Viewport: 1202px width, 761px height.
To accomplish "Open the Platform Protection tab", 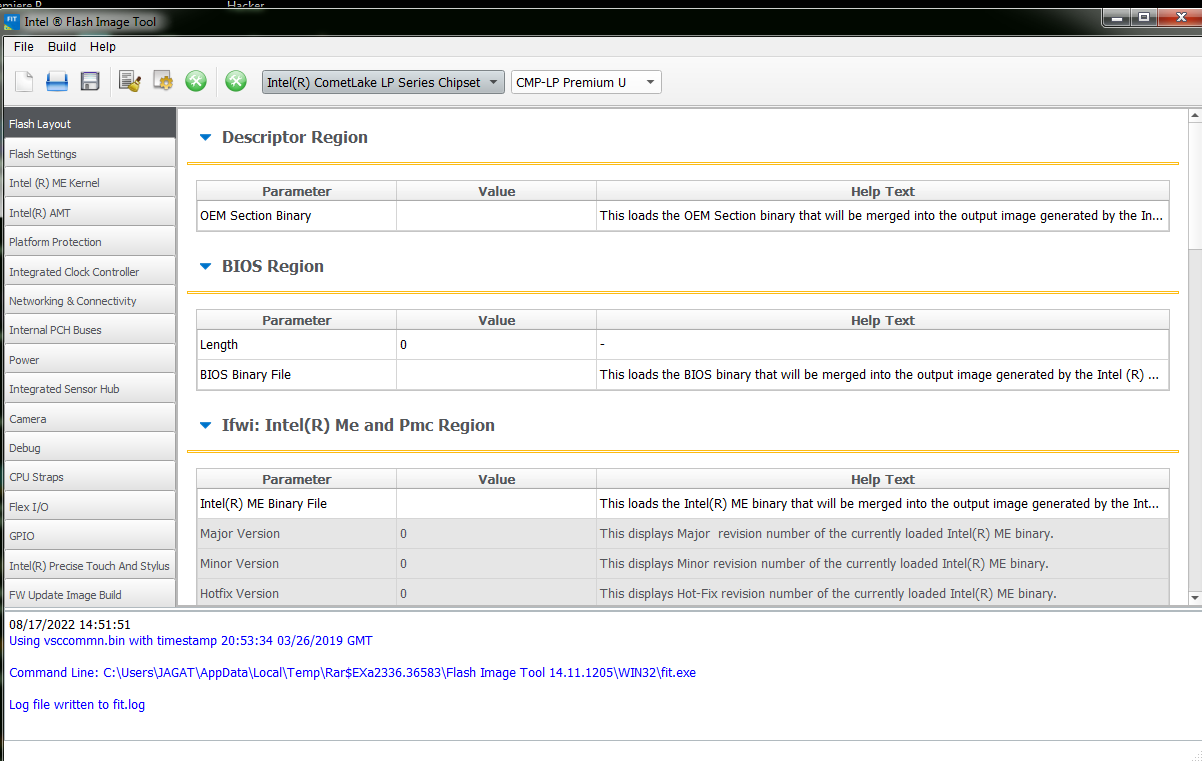I will coord(89,242).
